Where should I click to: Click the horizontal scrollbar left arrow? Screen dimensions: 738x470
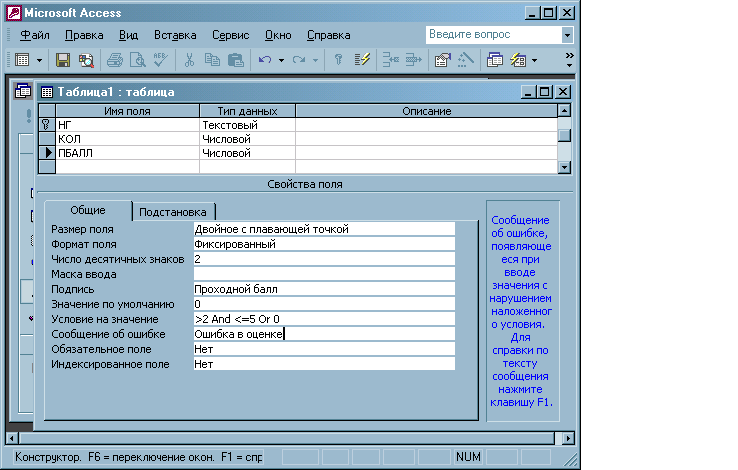tap(12, 438)
